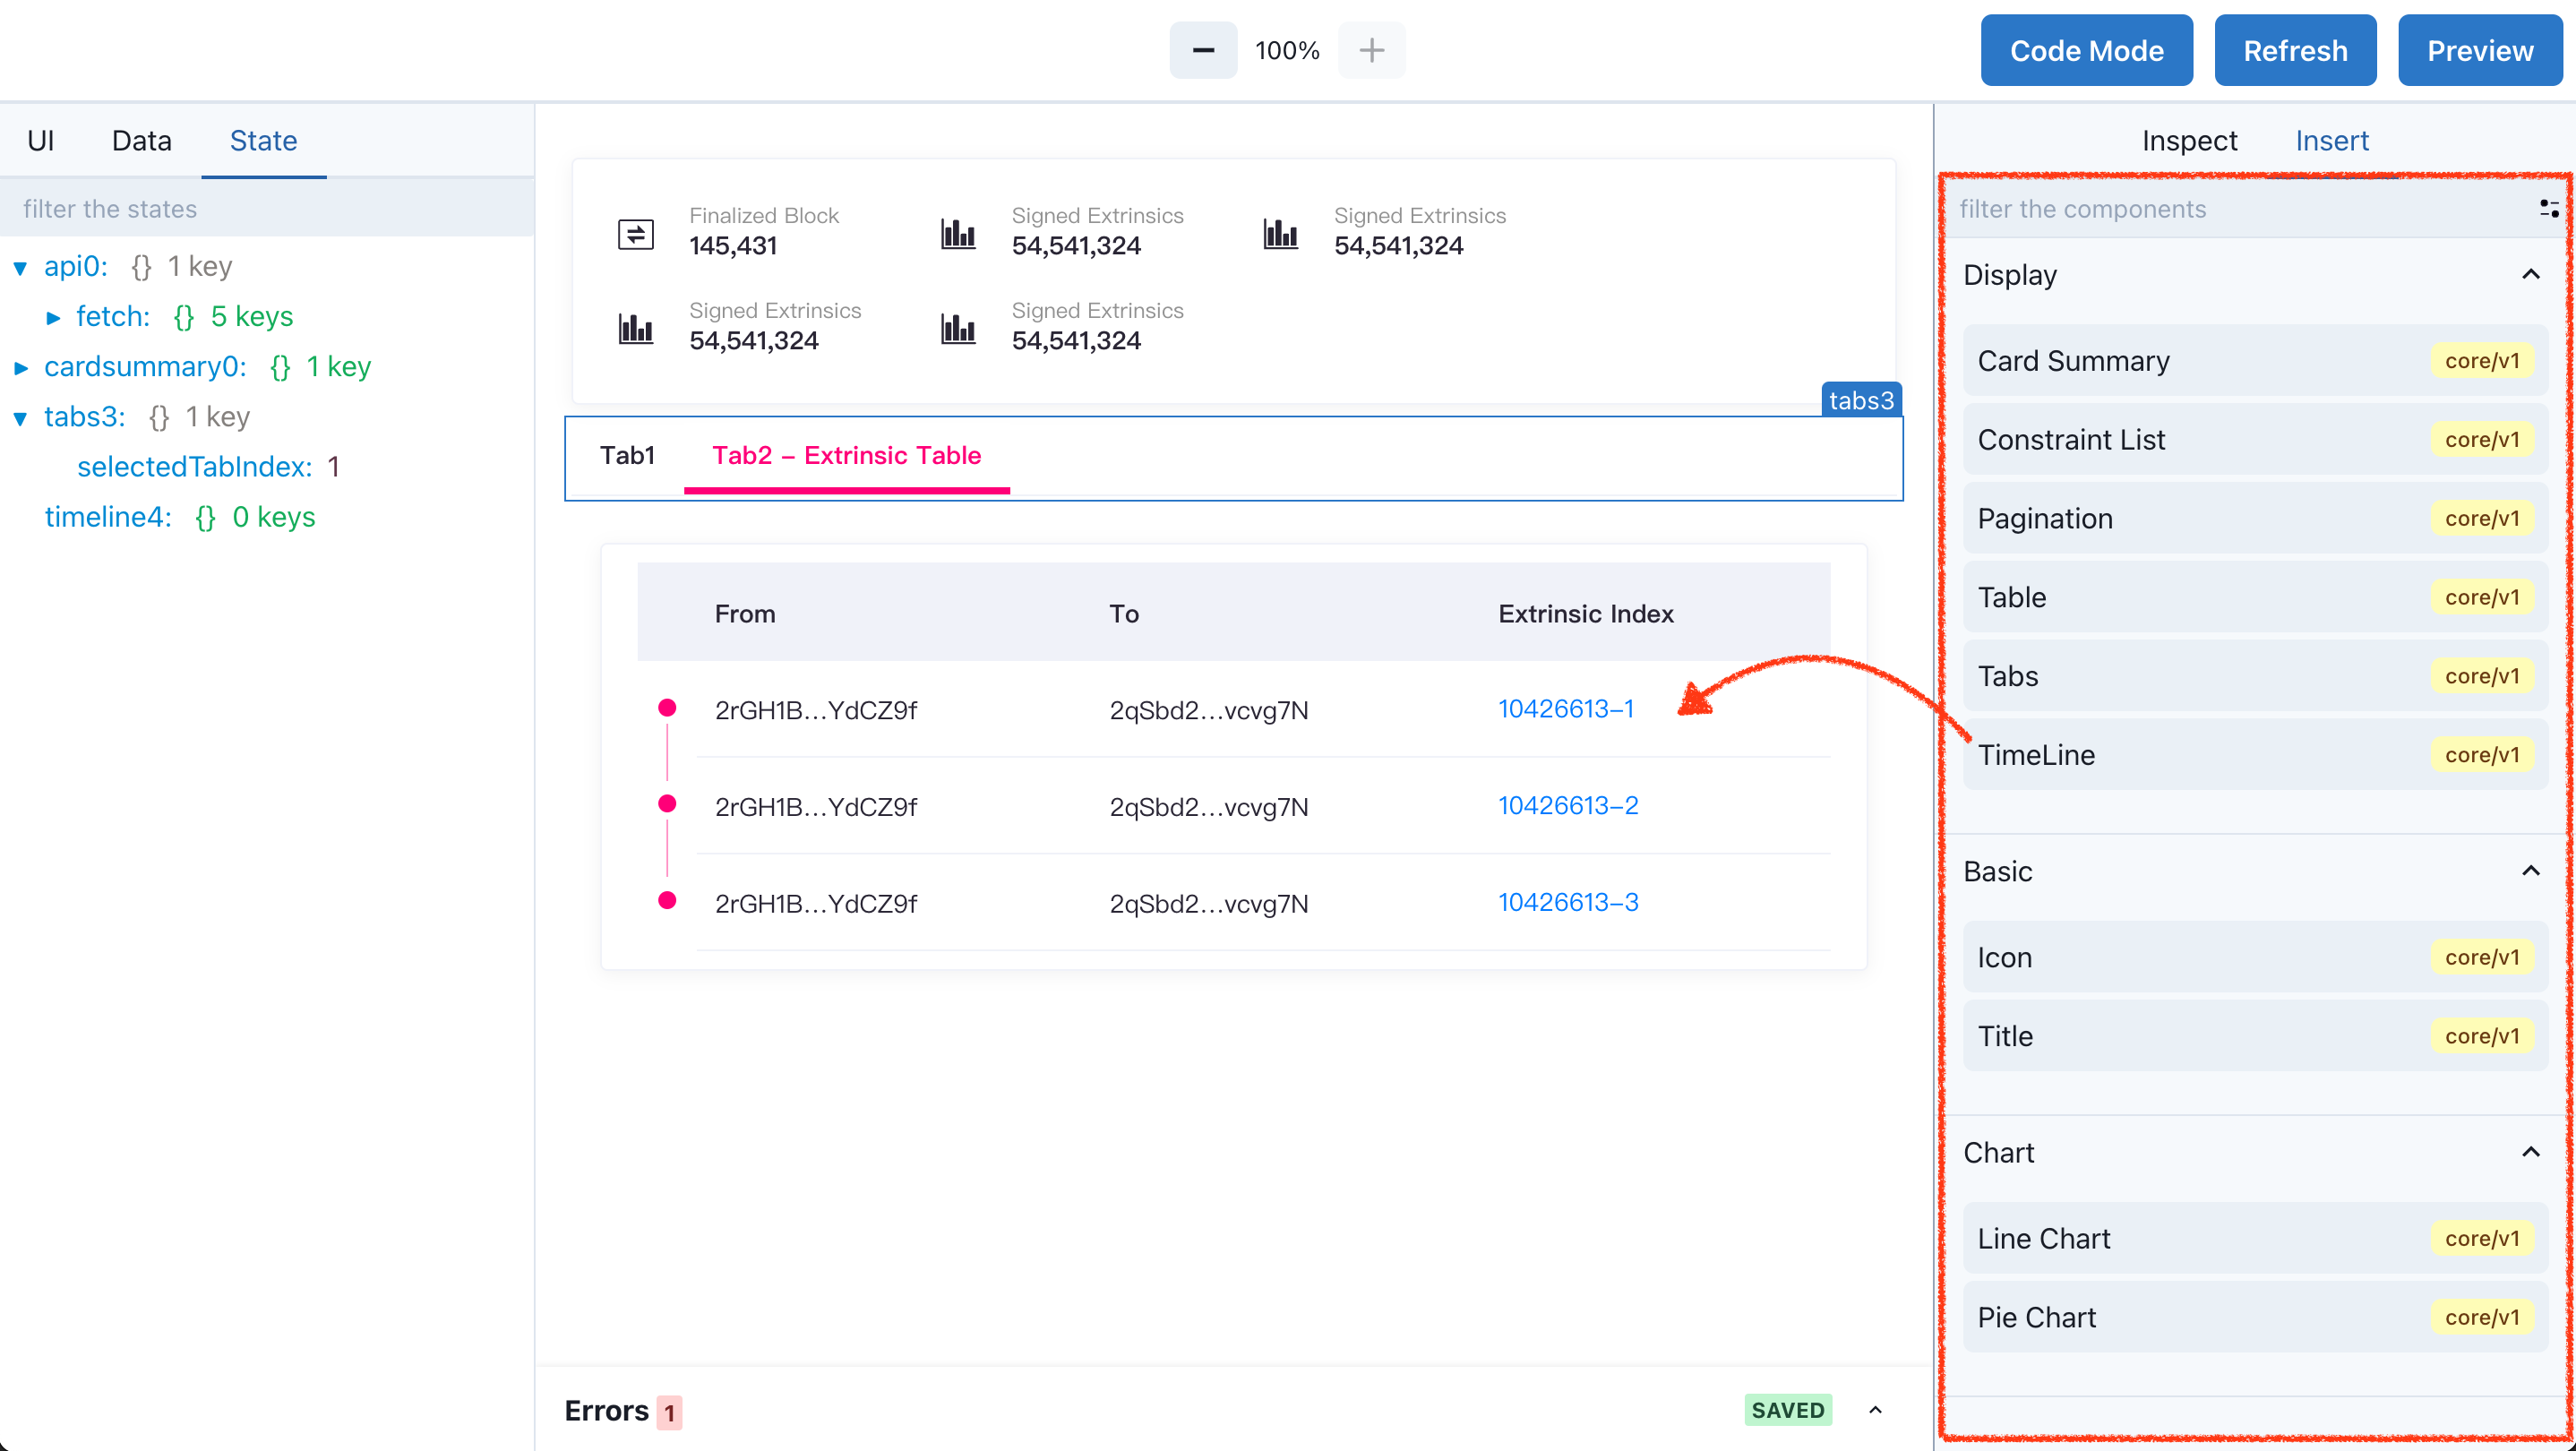
Task: Click the Finalized Block swap icon
Action: click(x=636, y=234)
